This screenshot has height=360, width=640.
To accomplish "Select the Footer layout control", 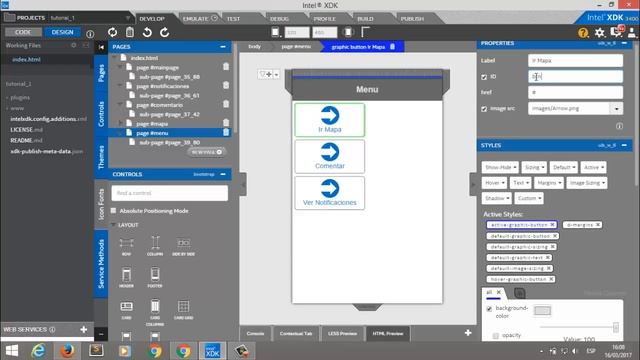I will [155, 278].
